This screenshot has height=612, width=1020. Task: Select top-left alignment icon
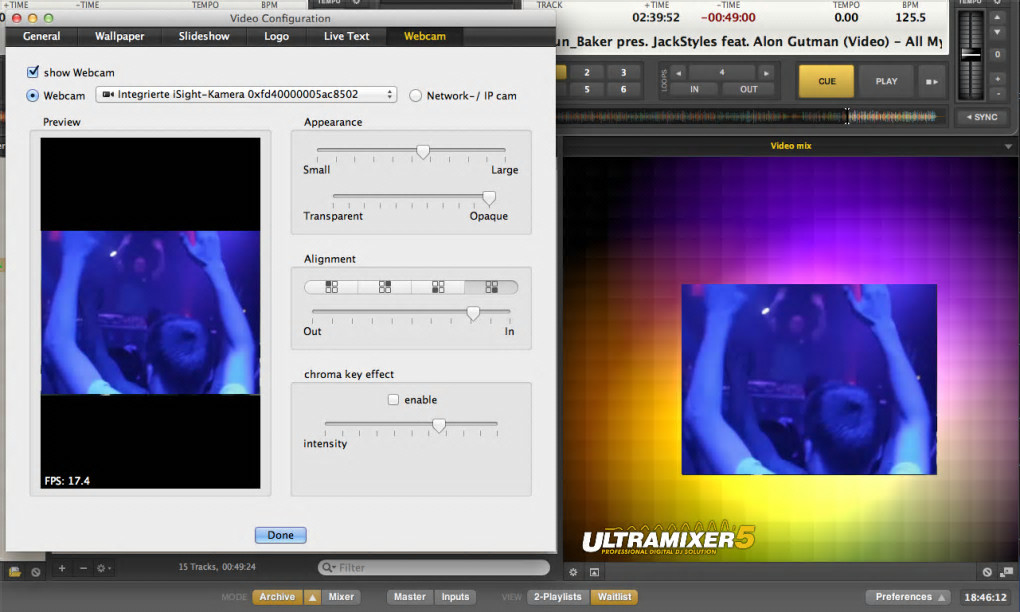click(331, 287)
